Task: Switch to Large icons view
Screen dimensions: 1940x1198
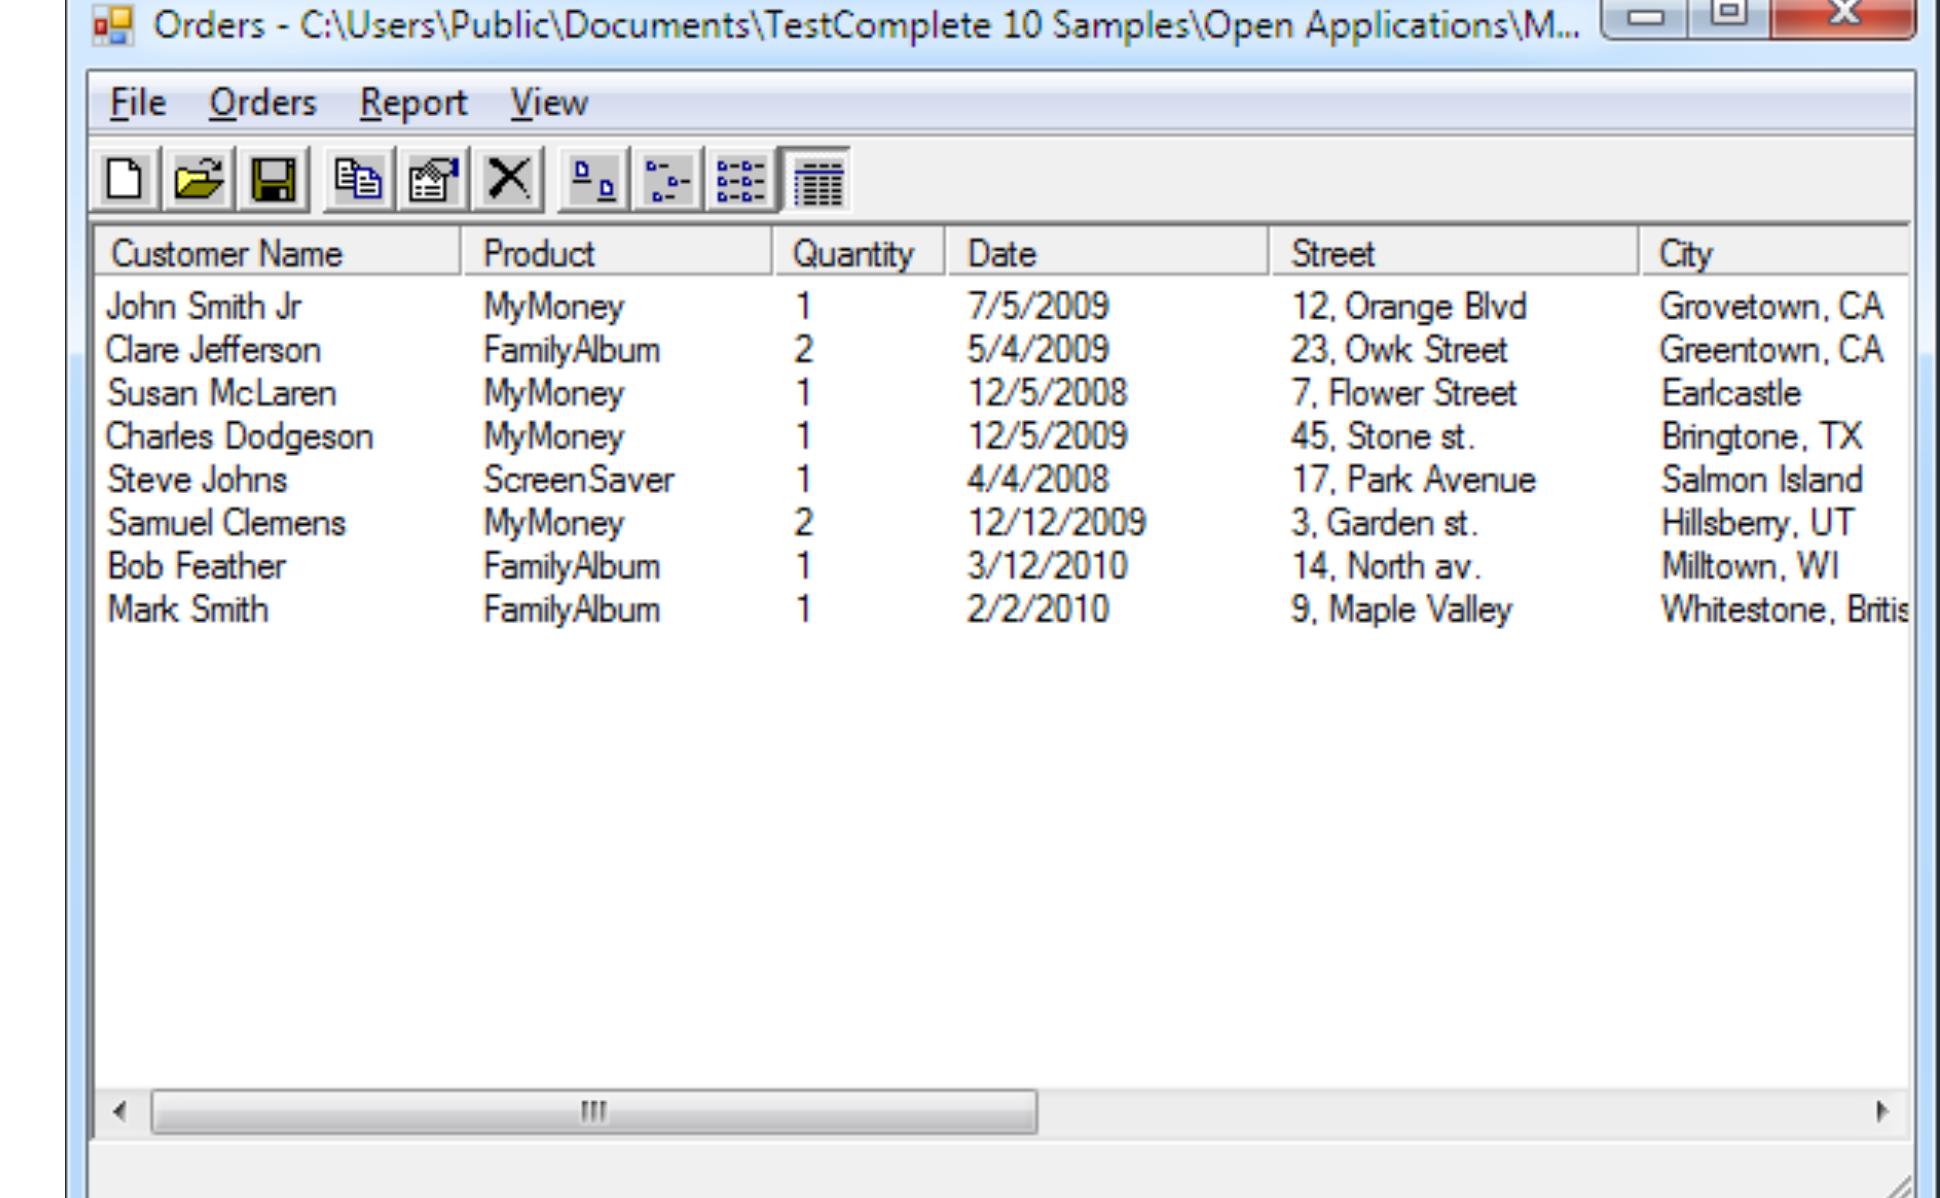Action: click(x=593, y=181)
